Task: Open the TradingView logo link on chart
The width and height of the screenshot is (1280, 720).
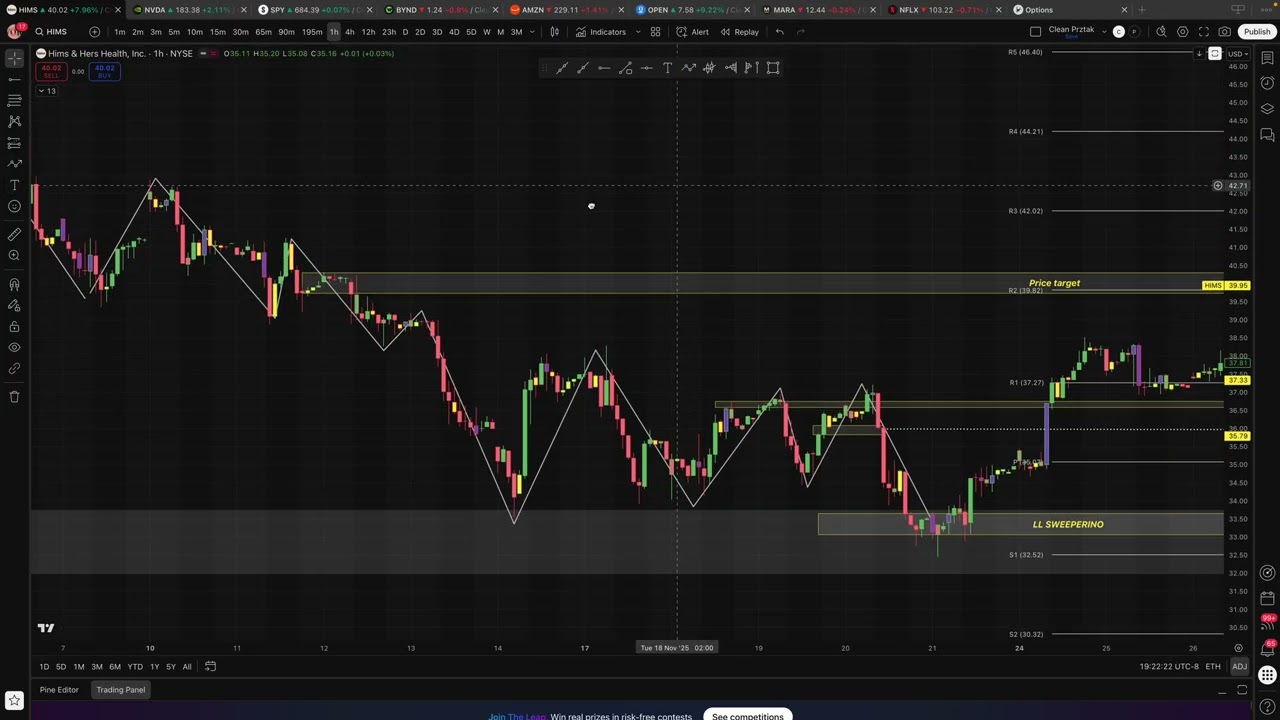Action: tap(46, 628)
